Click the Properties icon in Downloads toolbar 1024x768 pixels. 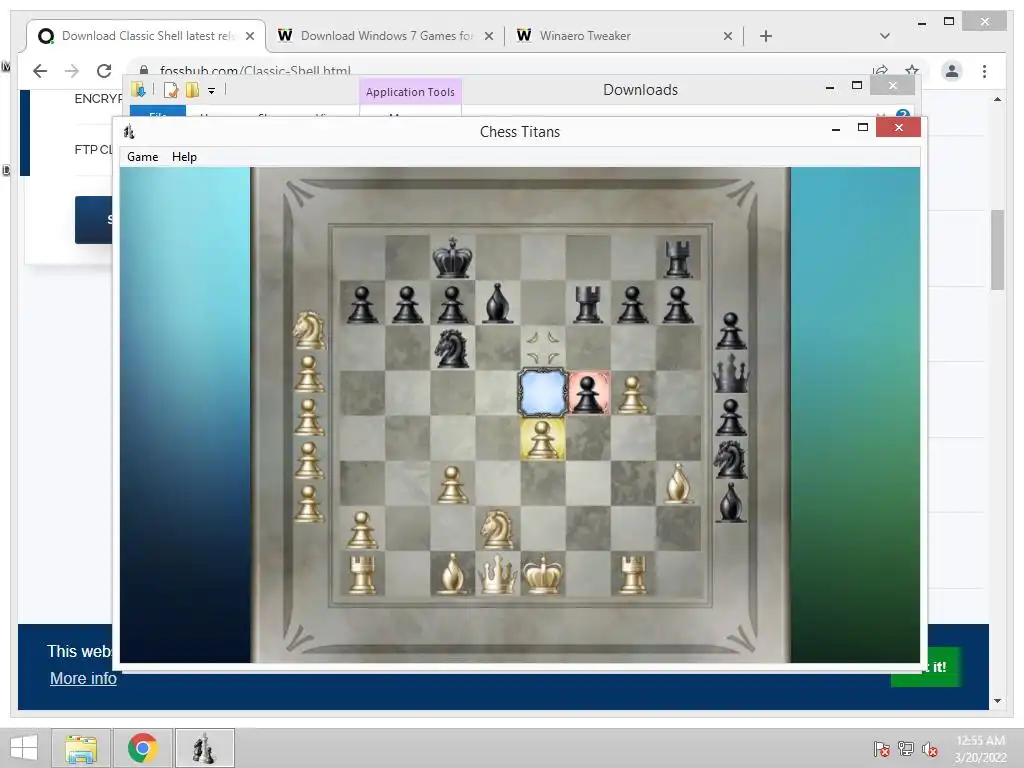tap(171, 90)
